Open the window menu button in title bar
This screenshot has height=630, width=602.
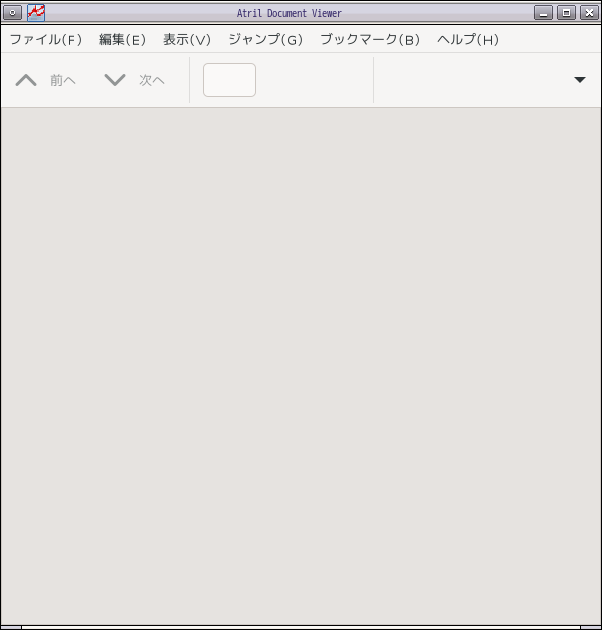point(12,13)
